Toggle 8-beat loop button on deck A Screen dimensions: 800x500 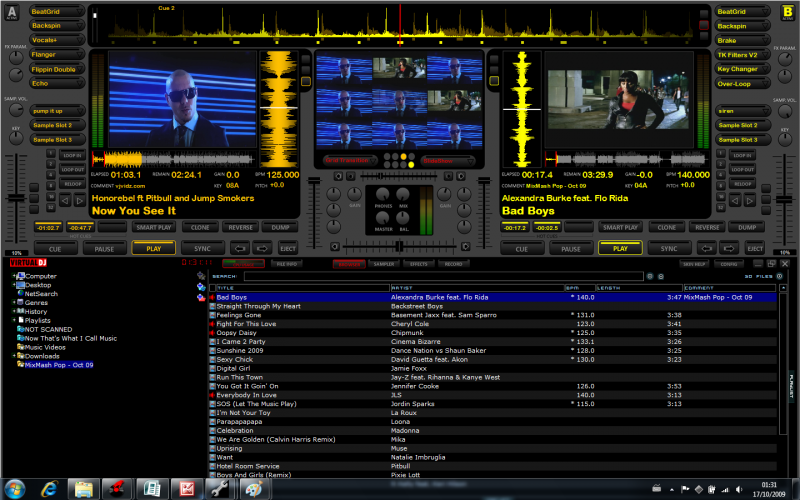[x=51, y=186]
